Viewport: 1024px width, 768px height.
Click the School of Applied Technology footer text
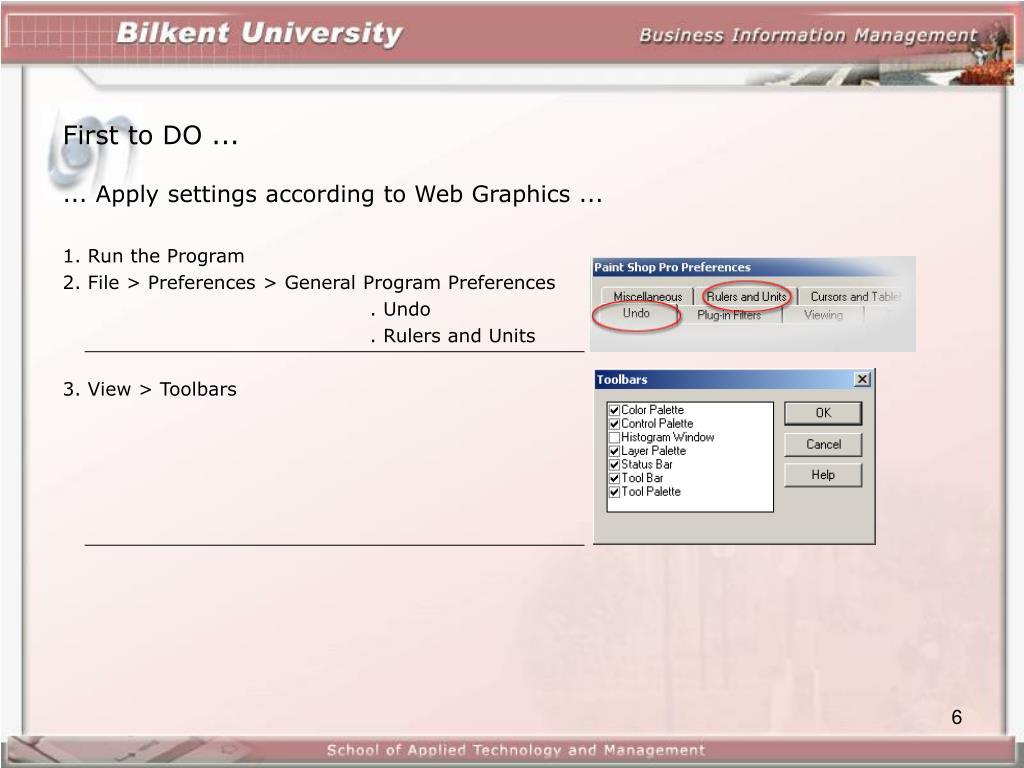pyautogui.click(x=516, y=750)
